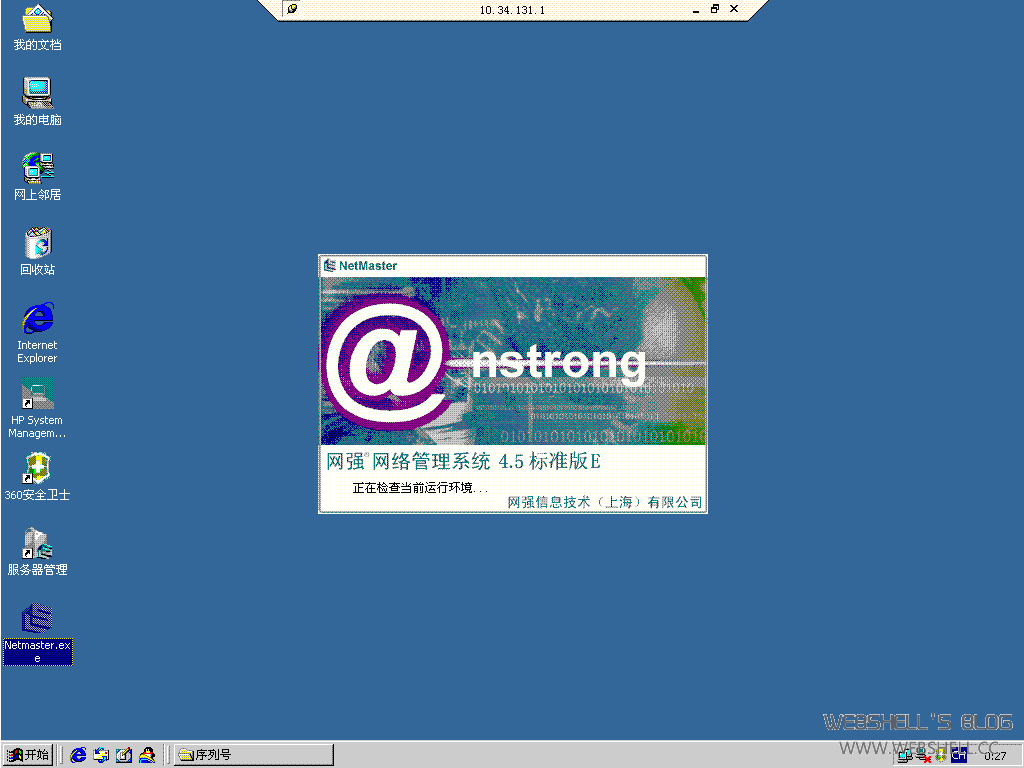The width and height of the screenshot is (1024, 768).
Task: Select the 回收站 recycle bin icon
Action: (x=37, y=251)
